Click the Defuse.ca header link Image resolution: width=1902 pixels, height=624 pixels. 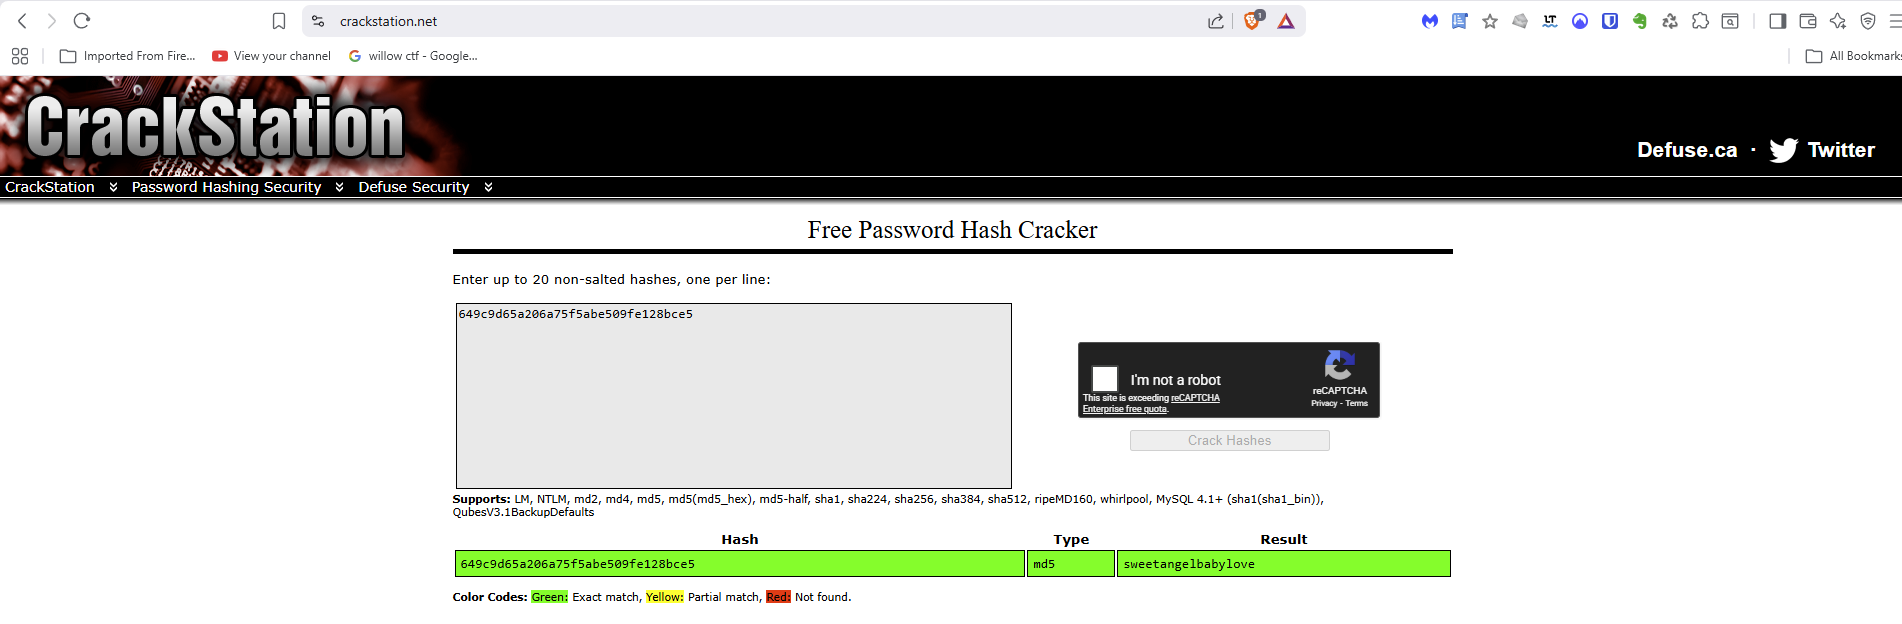tap(1687, 150)
